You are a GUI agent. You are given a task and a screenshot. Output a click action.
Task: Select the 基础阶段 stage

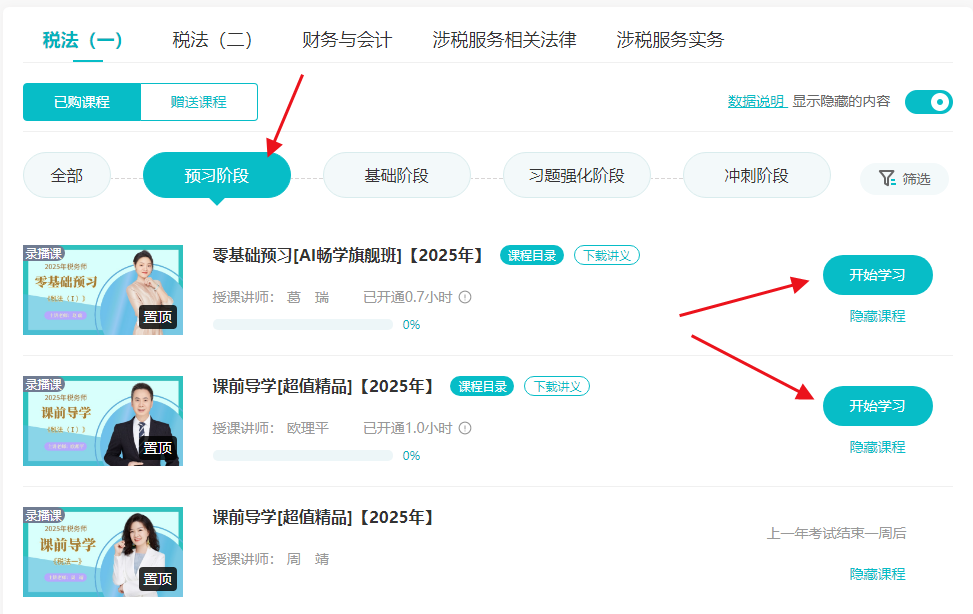(396, 174)
